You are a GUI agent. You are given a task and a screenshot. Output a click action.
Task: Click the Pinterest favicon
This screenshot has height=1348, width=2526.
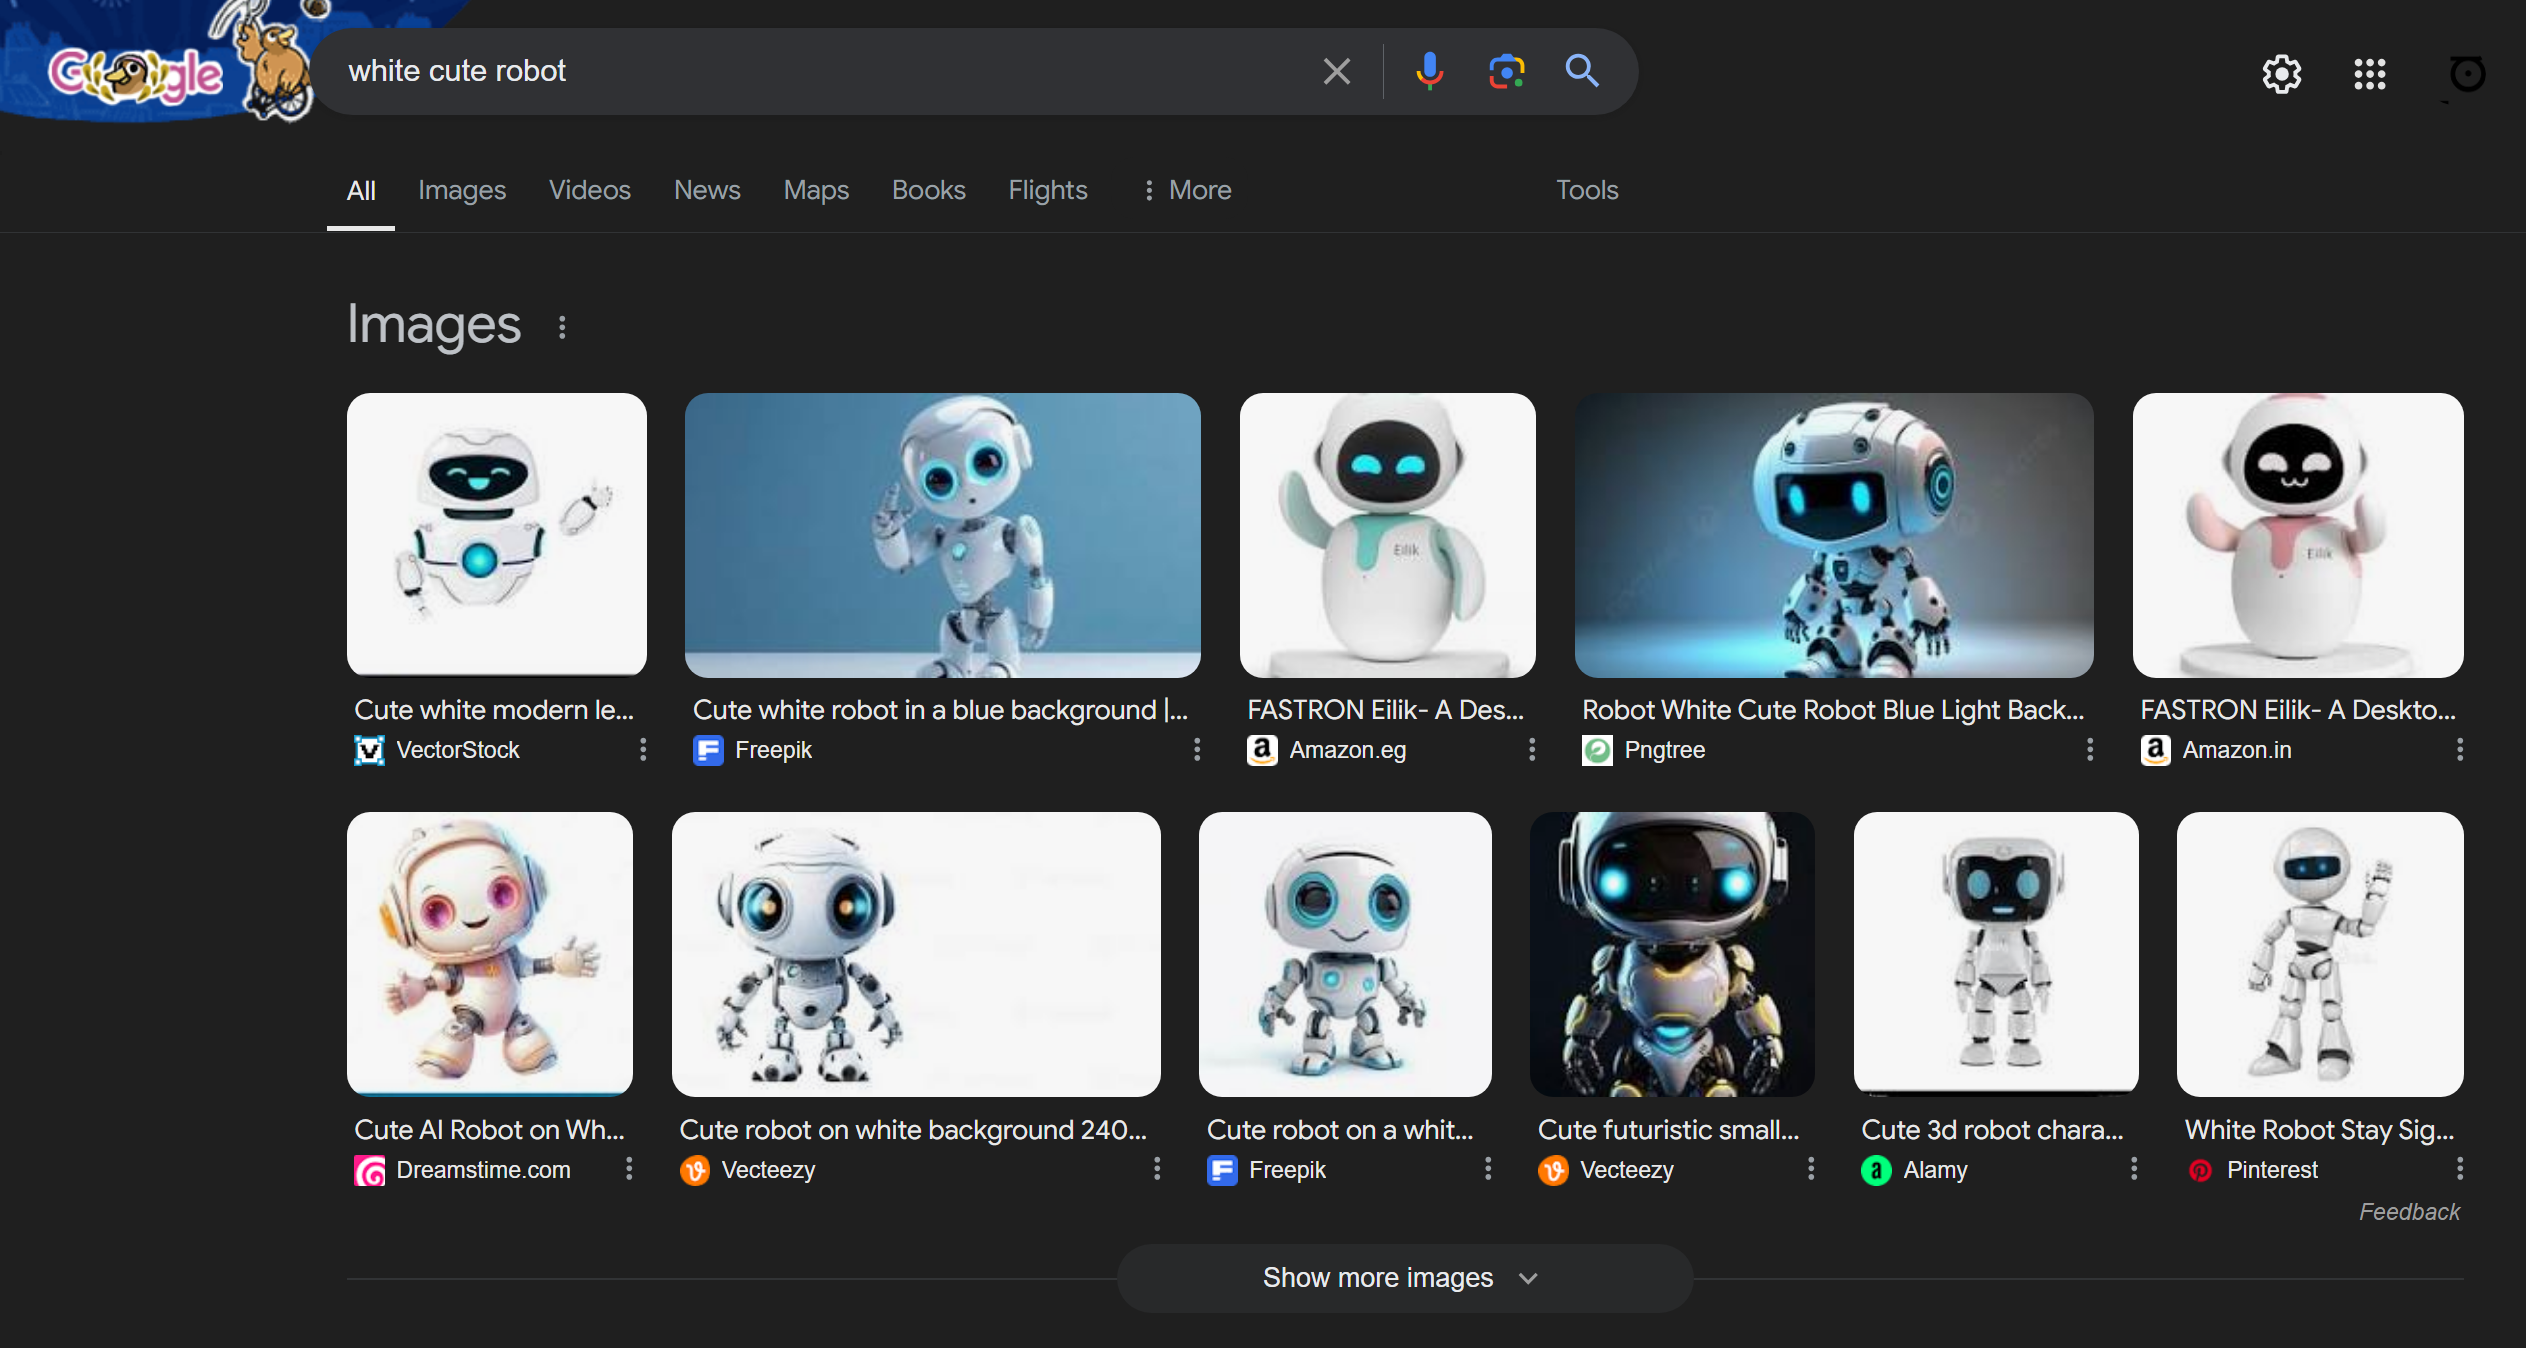pyautogui.click(x=2200, y=1170)
